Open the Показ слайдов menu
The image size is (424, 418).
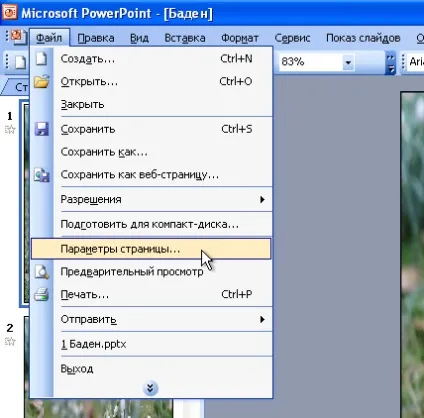[363, 38]
